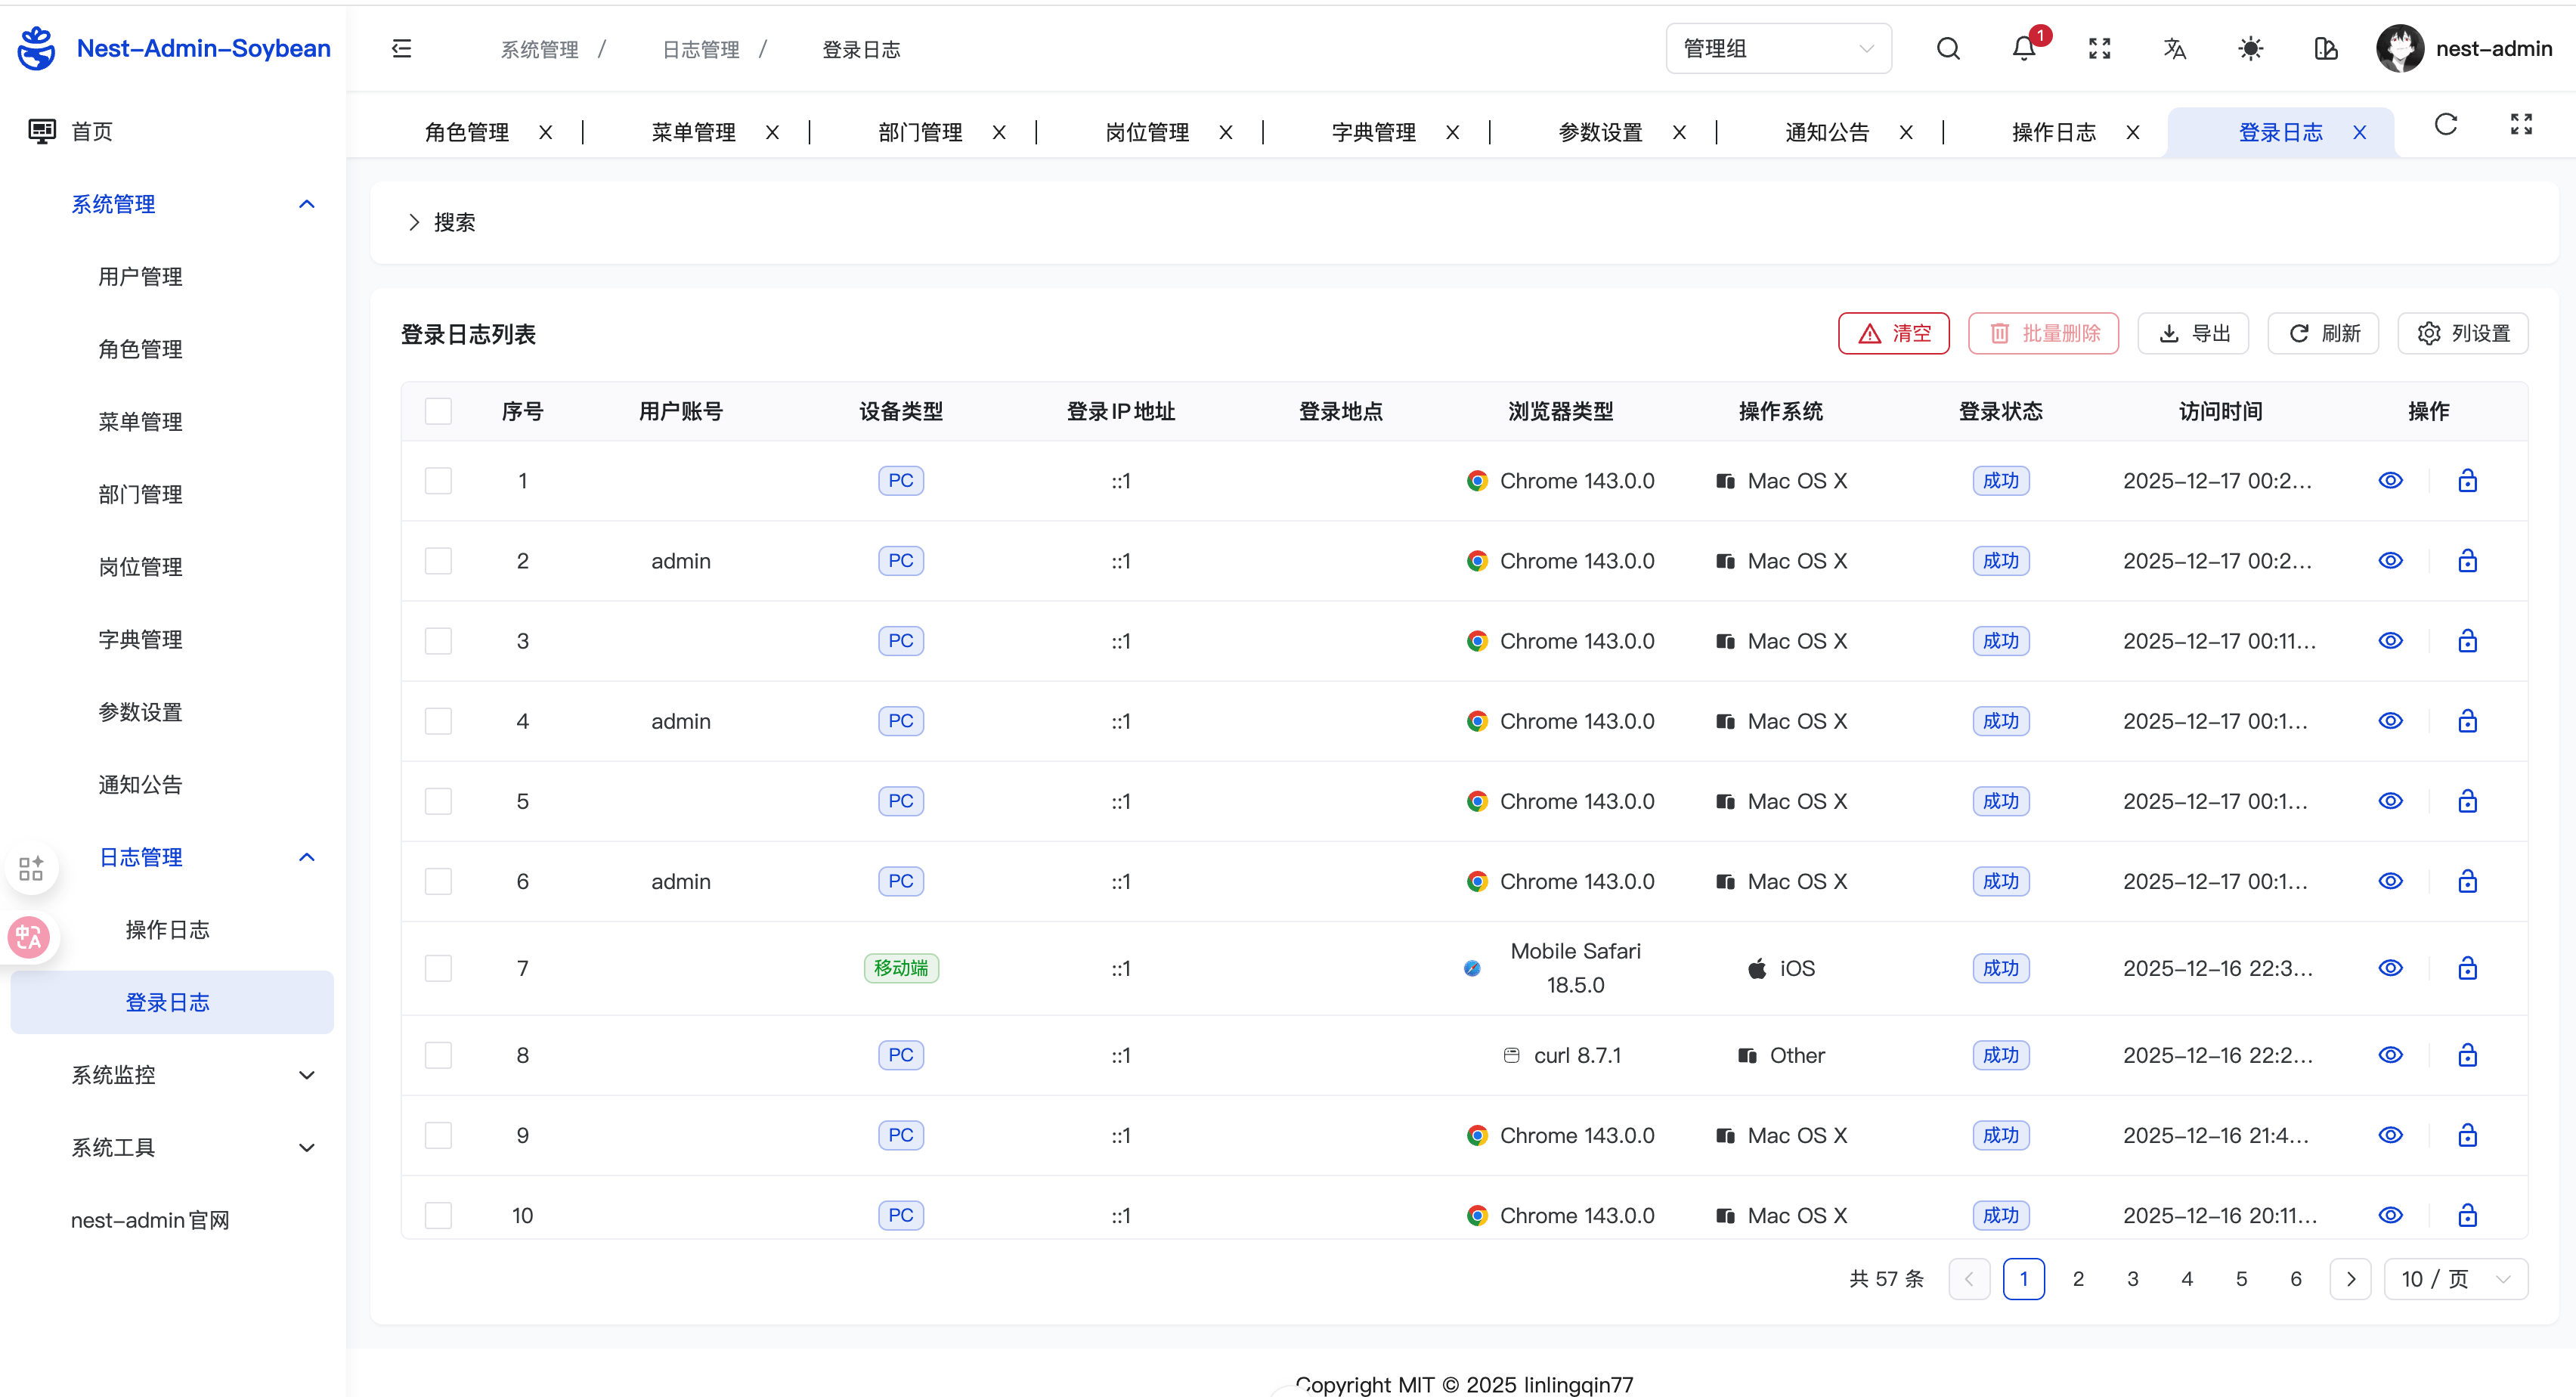
Task: Open the 10 / 页 page size selector
Action: click(x=2455, y=1279)
